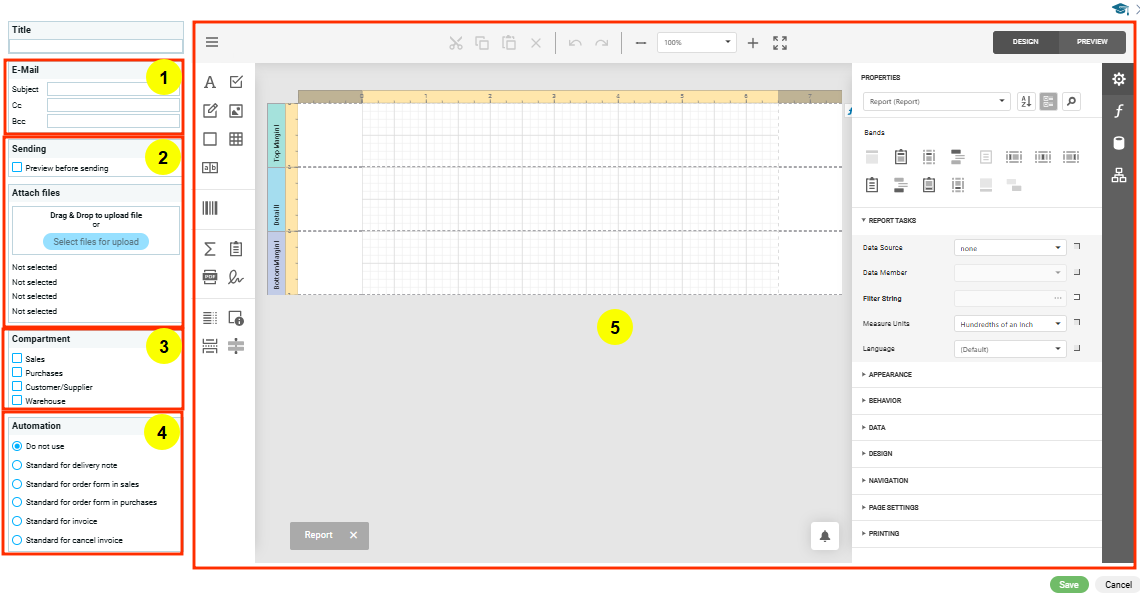Open the Field List database icon
Screen dimensions: 1140x599
[1119, 143]
